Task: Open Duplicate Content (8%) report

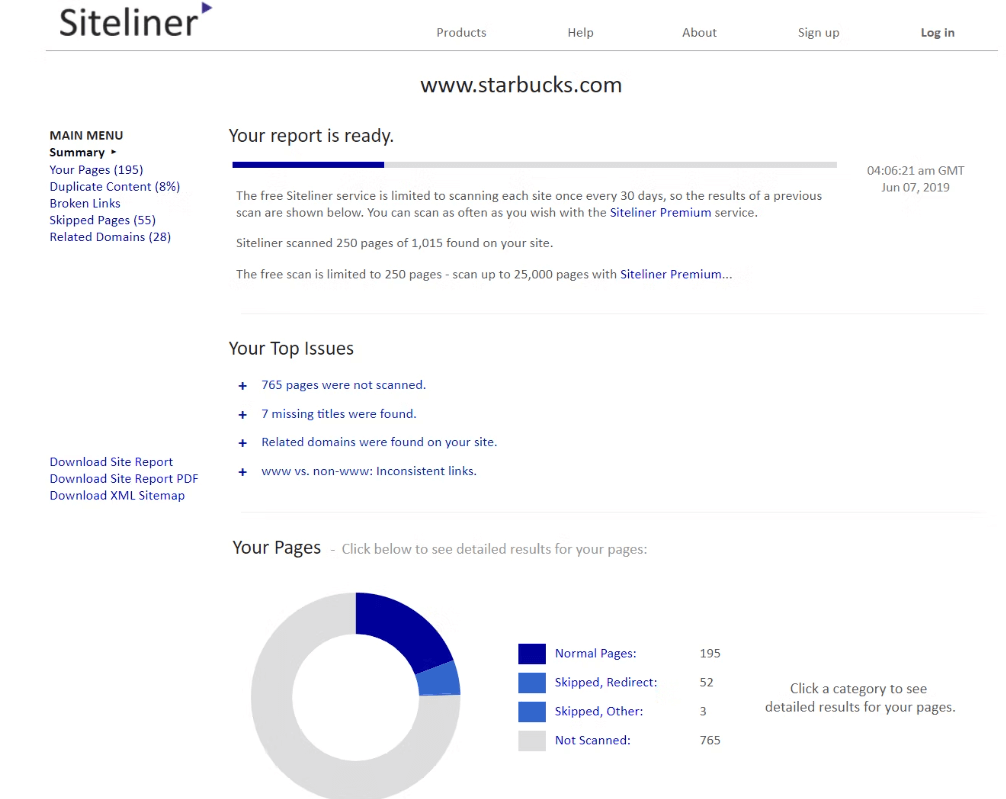Action: [115, 186]
